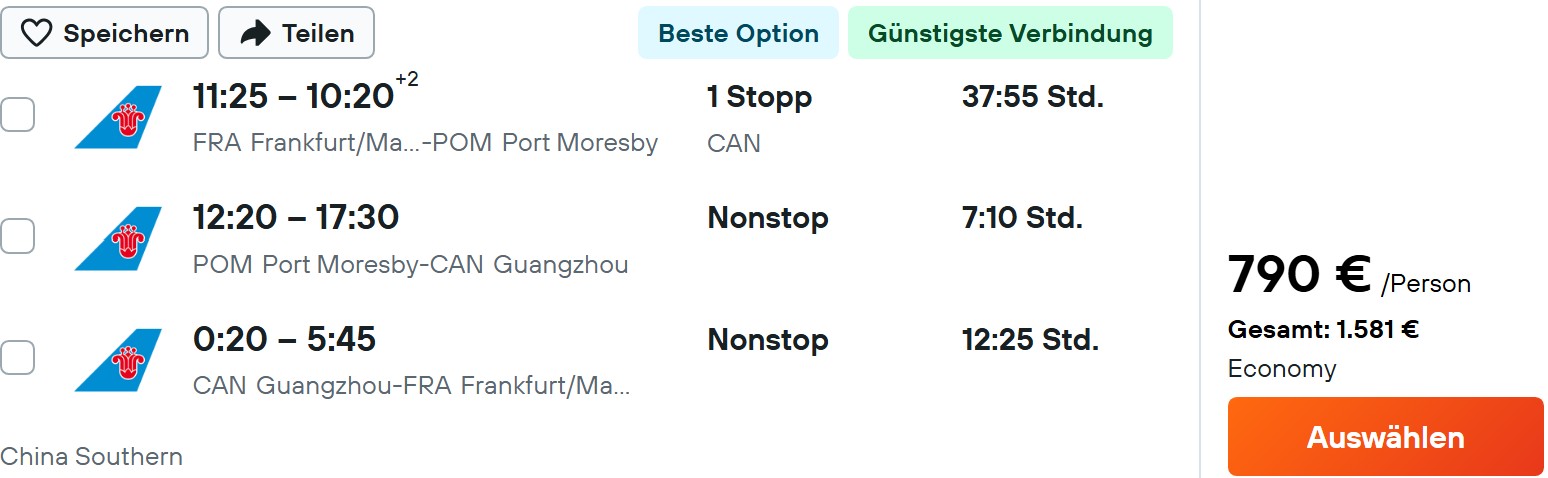
Task: Click the 37:55 Std. duration text
Action: tap(1032, 97)
